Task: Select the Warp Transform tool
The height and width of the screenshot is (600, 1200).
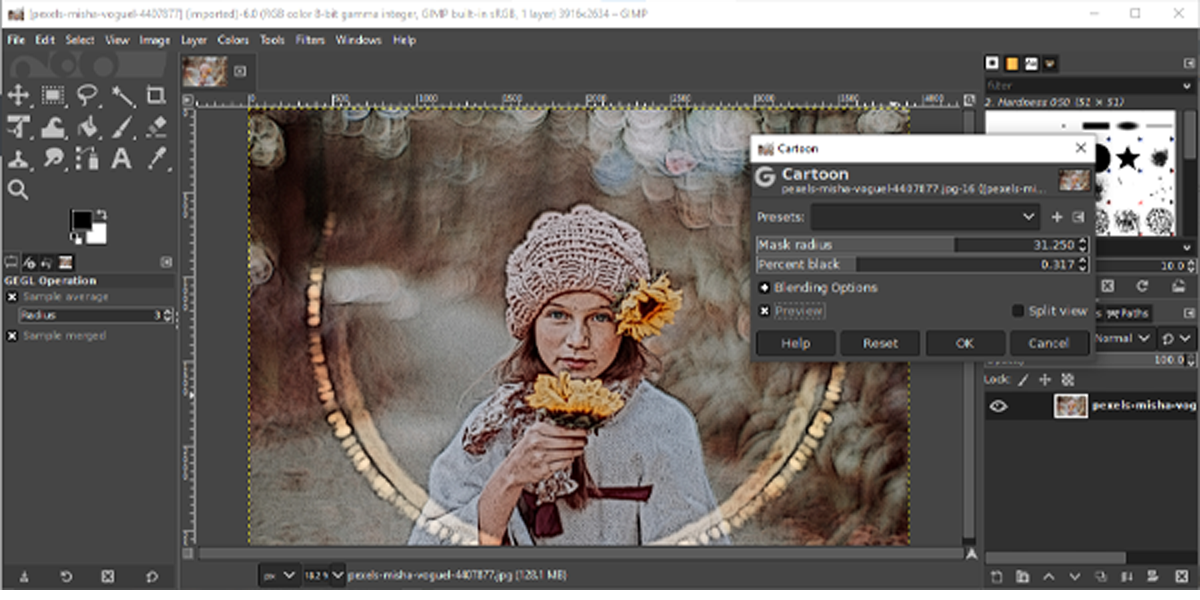Action: tap(53, 127)
